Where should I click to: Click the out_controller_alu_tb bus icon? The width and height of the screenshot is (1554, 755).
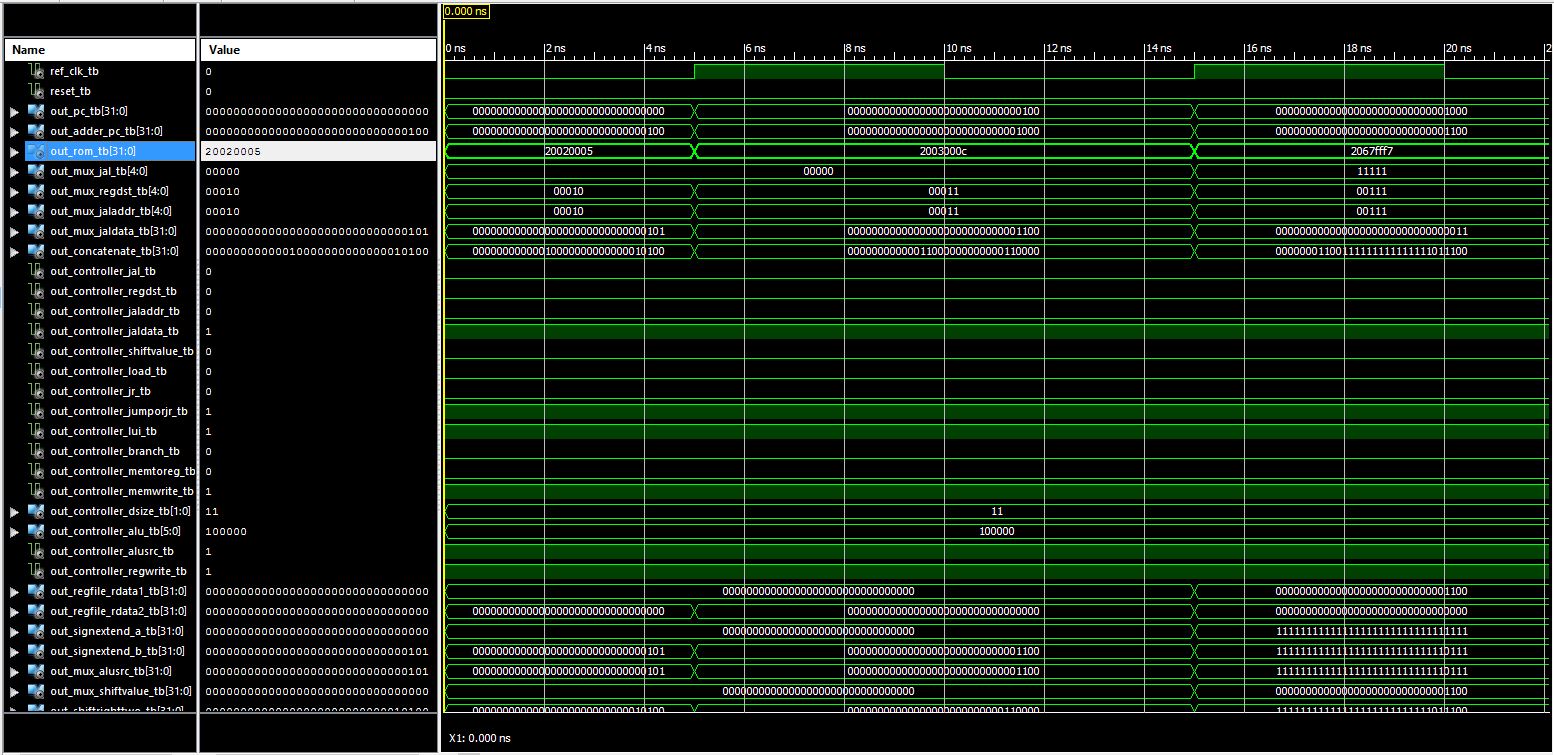(36, 531)
